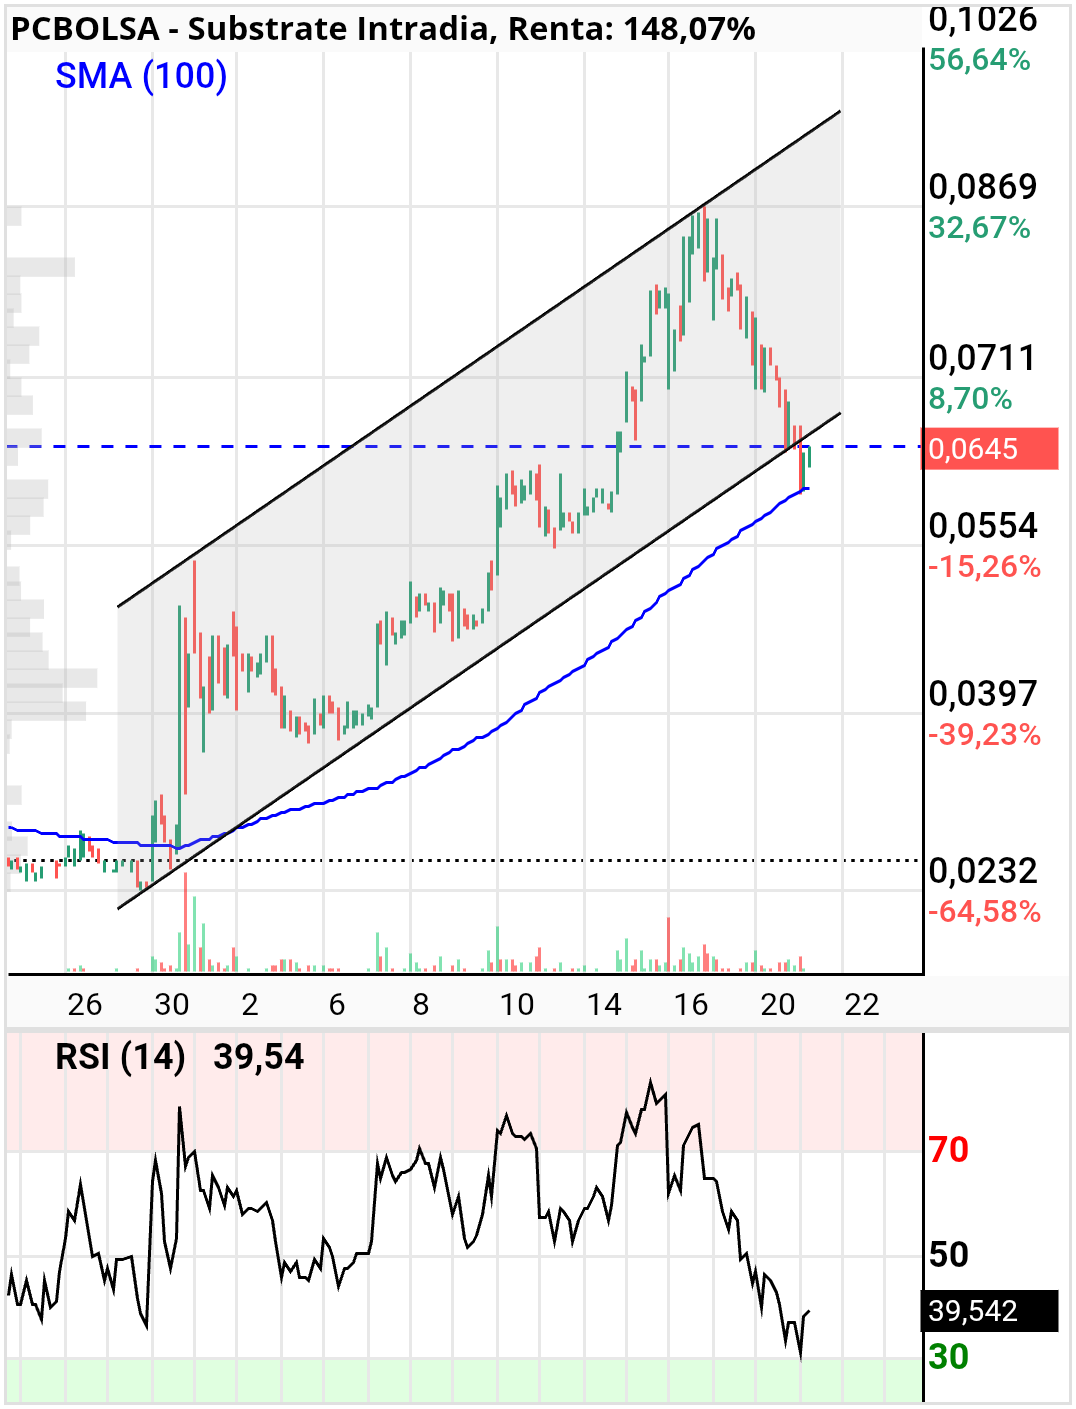The height and width of the screenshot is (1409, 1076).
Task: Click the percentage label 8,70%
Action: [971, 399]
